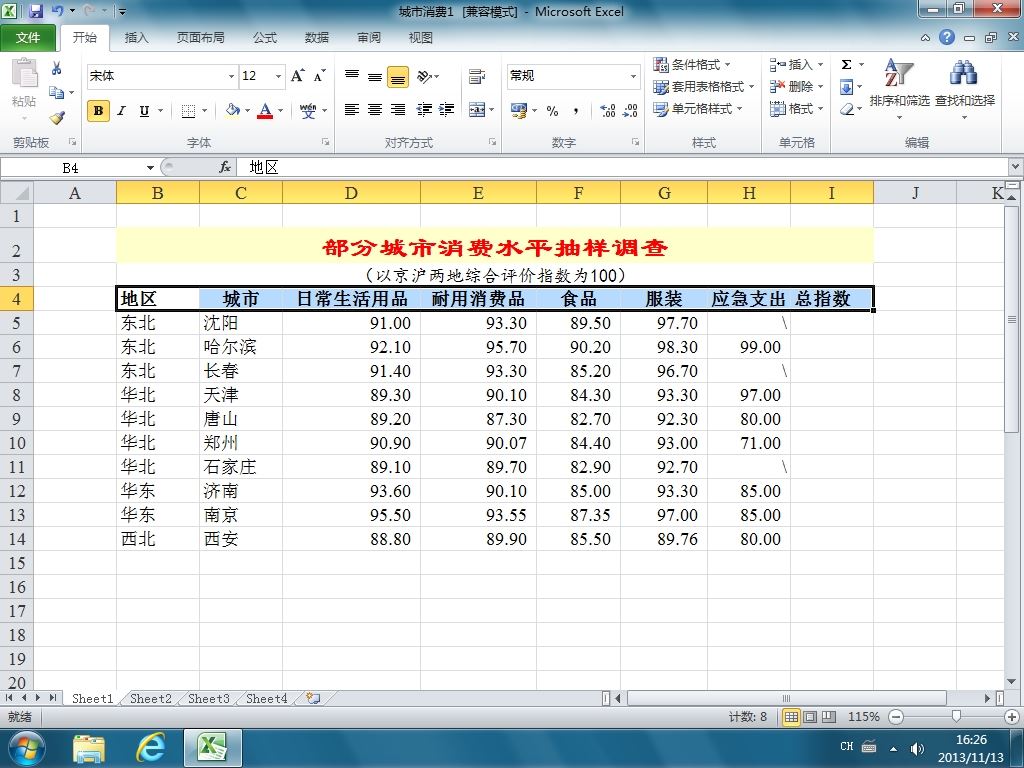
Task: Toggle the highlighted bottom align button
Action: (x=398, y=77)
